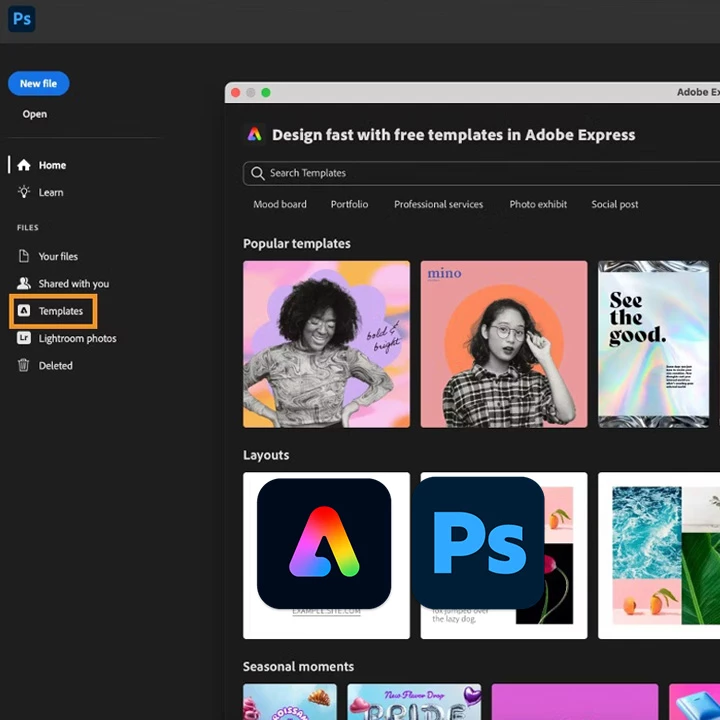
Task: Select the Portfolio category
Action: [349, 204]
